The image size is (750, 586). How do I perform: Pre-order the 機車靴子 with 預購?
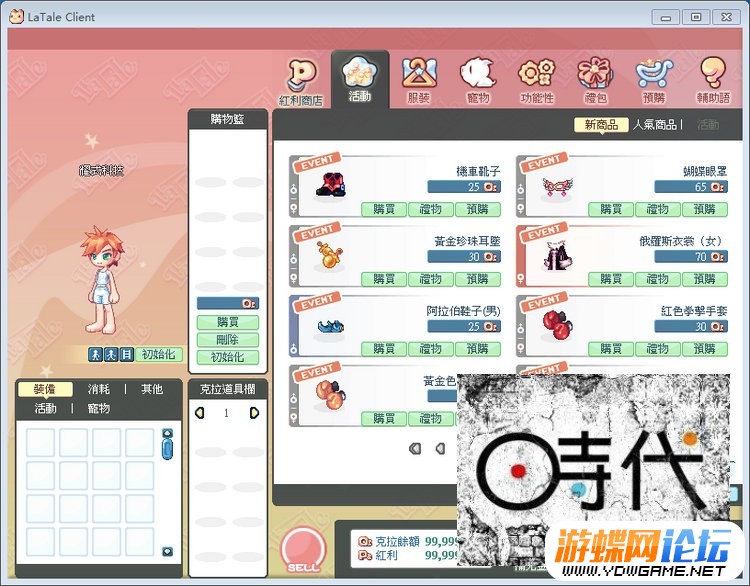477,209
